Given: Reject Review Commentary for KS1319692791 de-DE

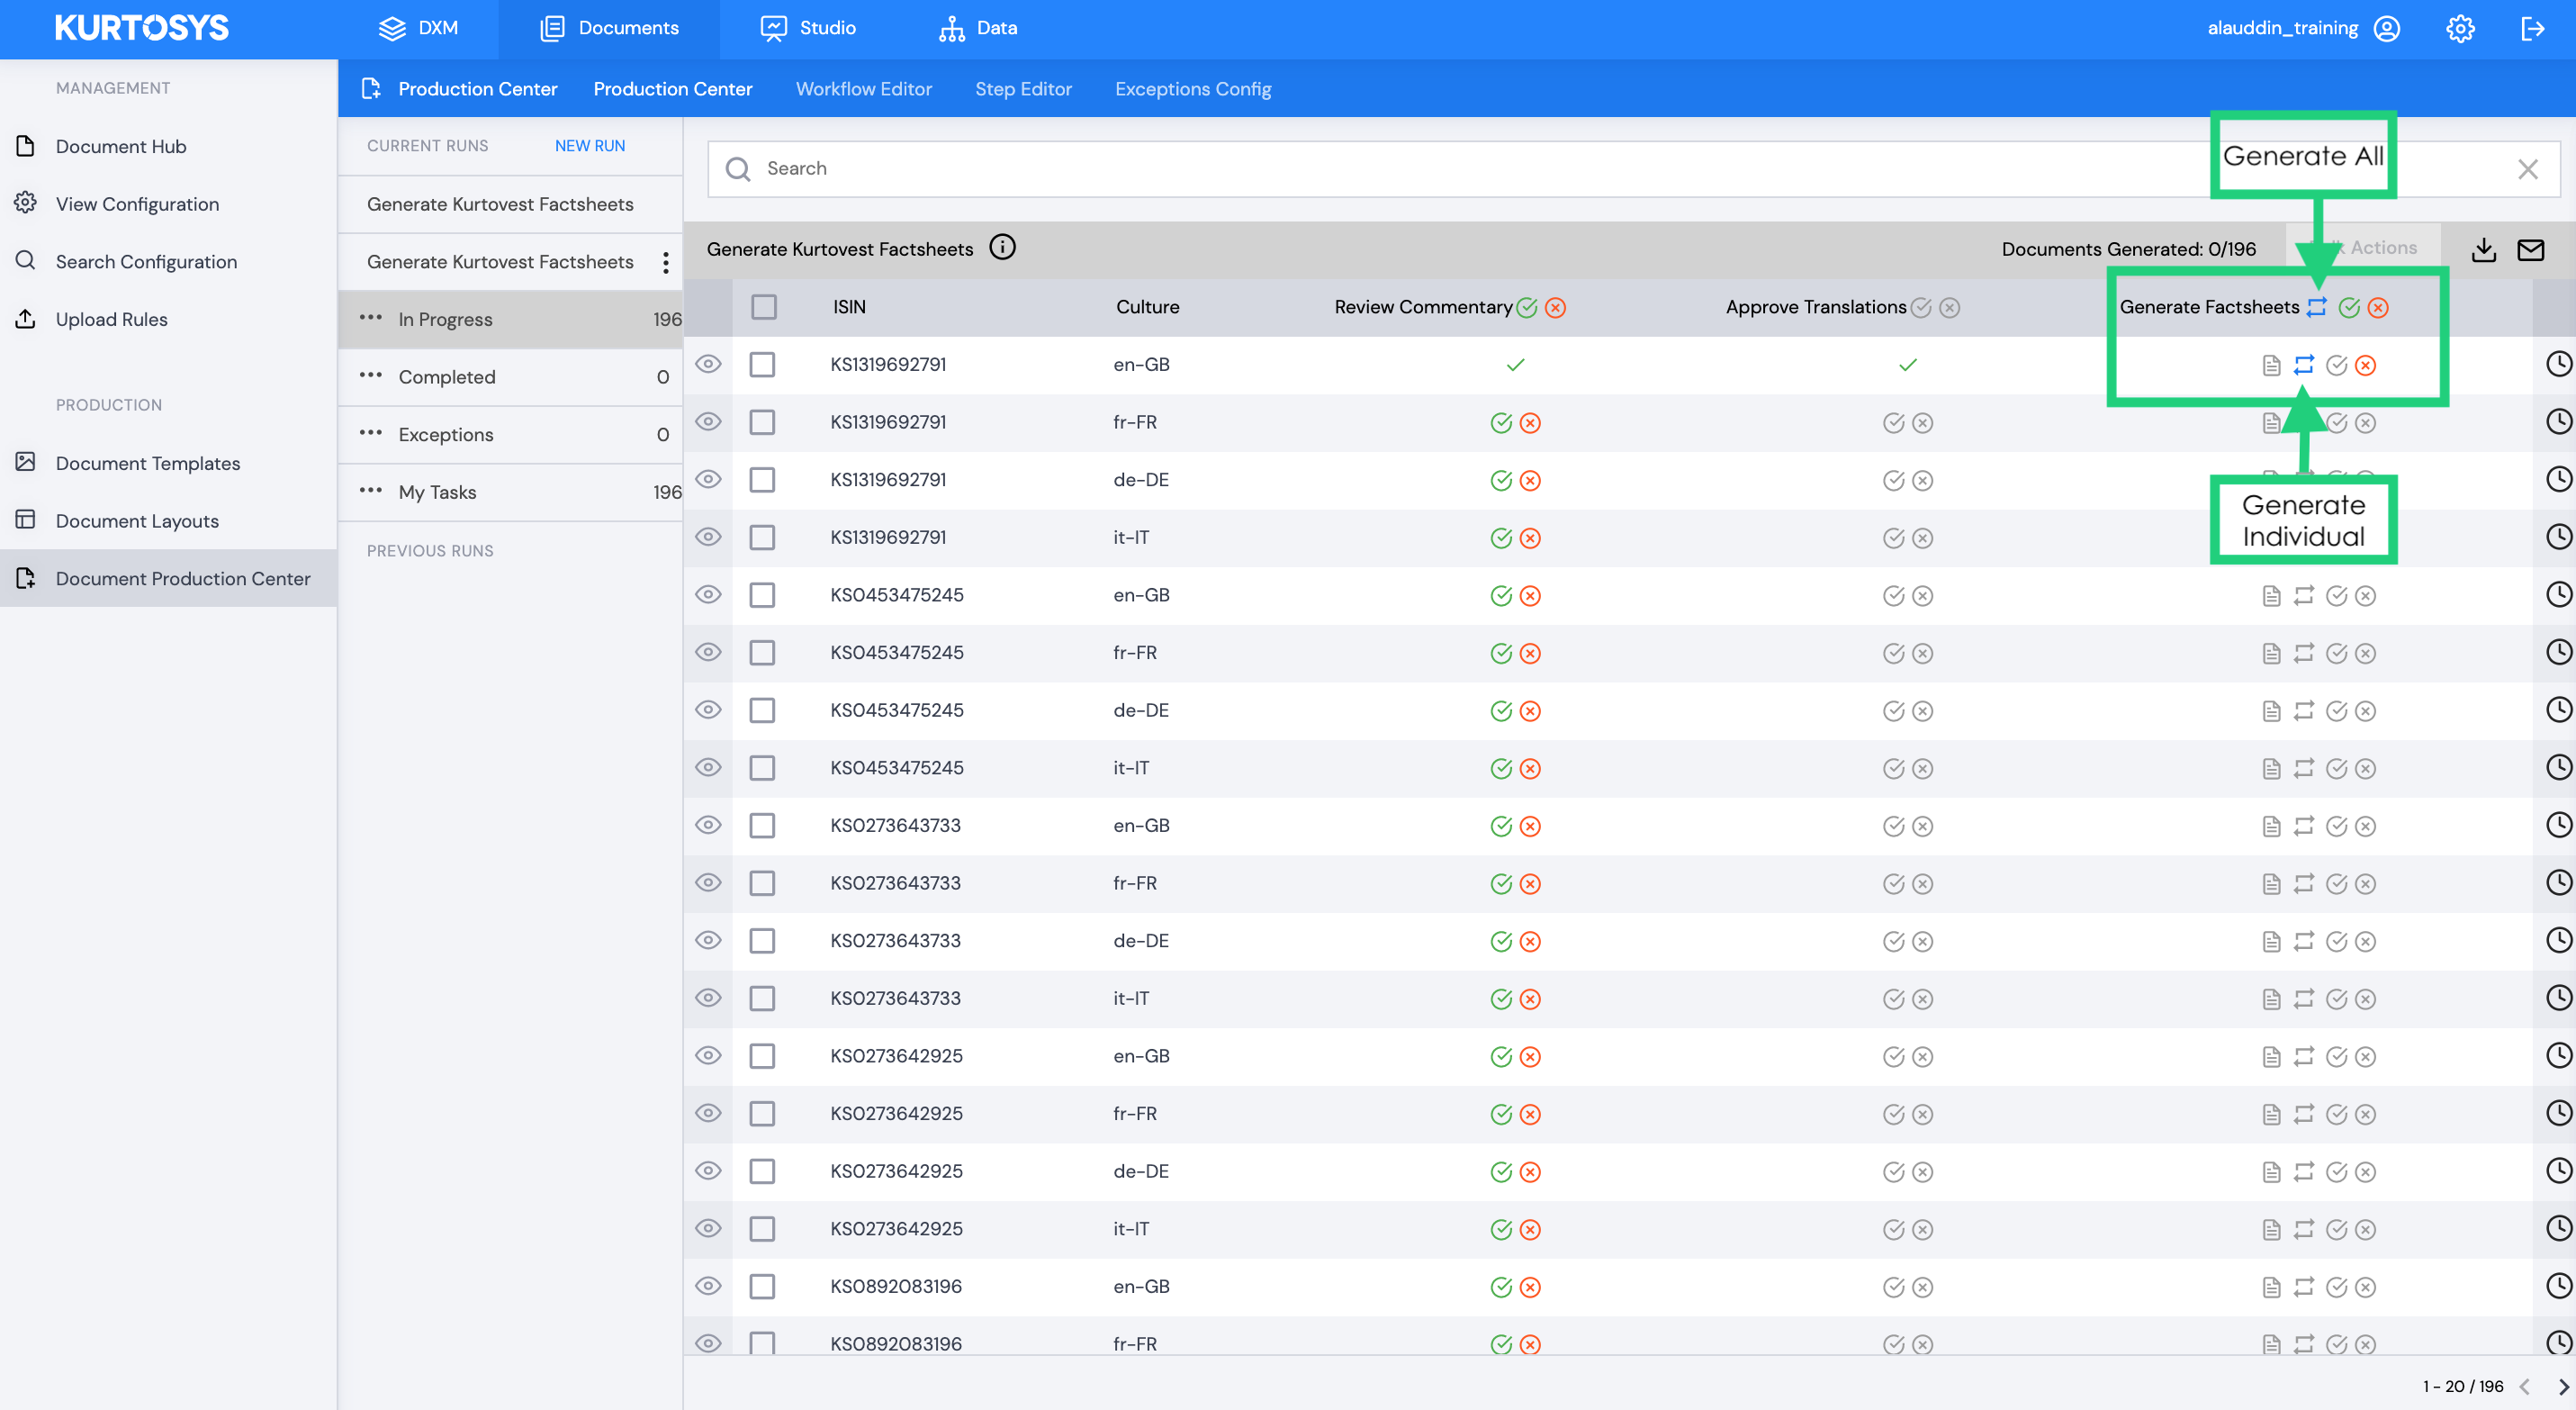Looking at the screenshot, I should point(1530,481).
